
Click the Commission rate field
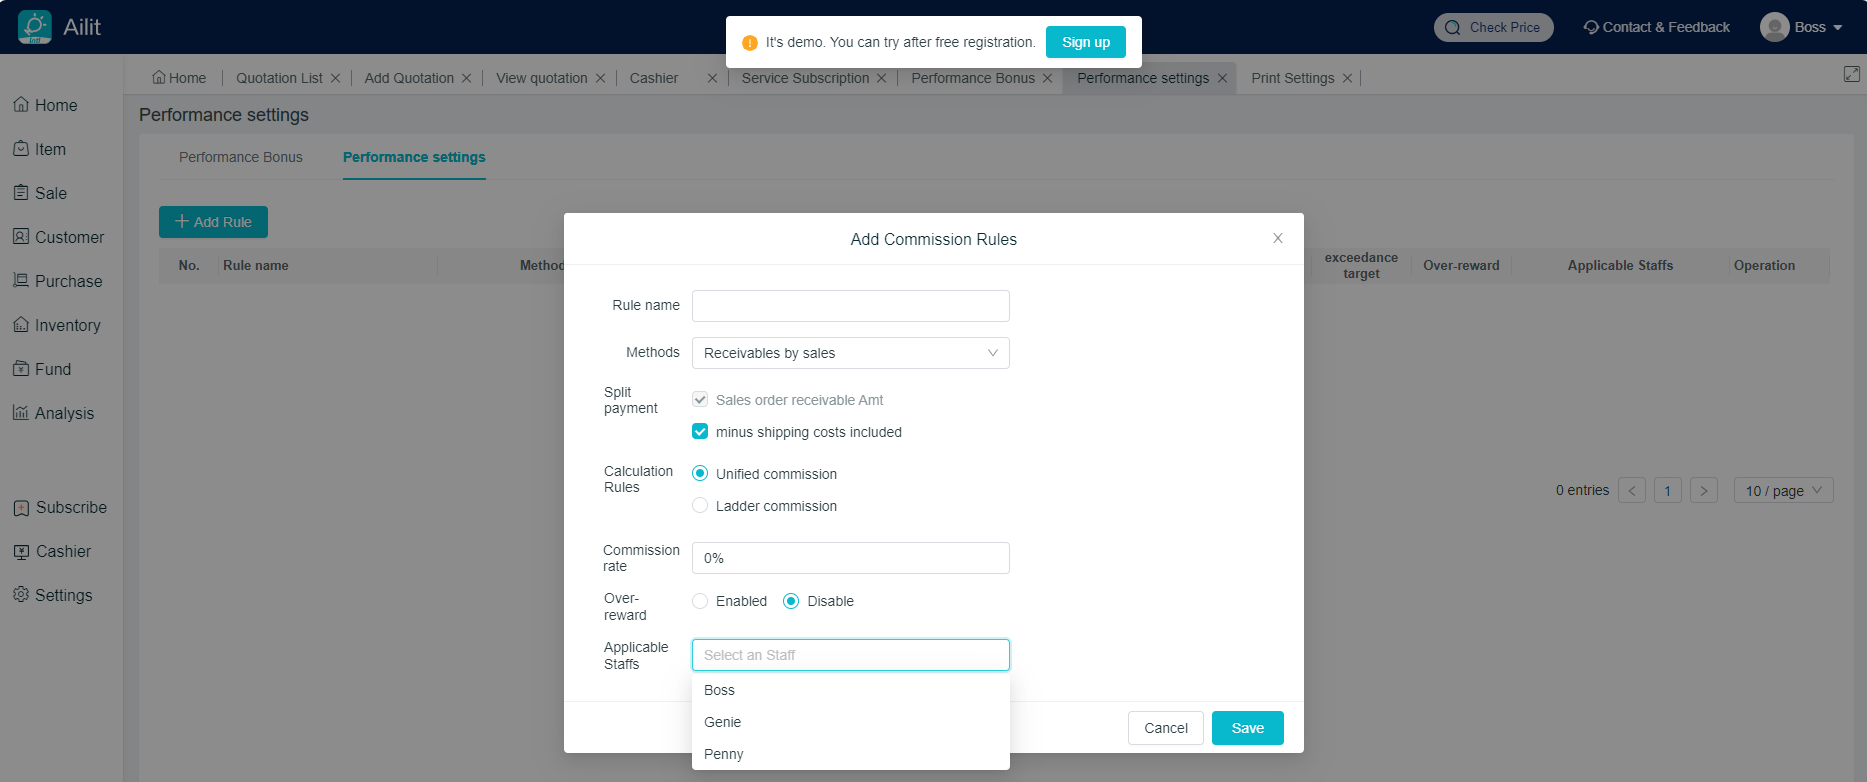[x=850, y=558]
